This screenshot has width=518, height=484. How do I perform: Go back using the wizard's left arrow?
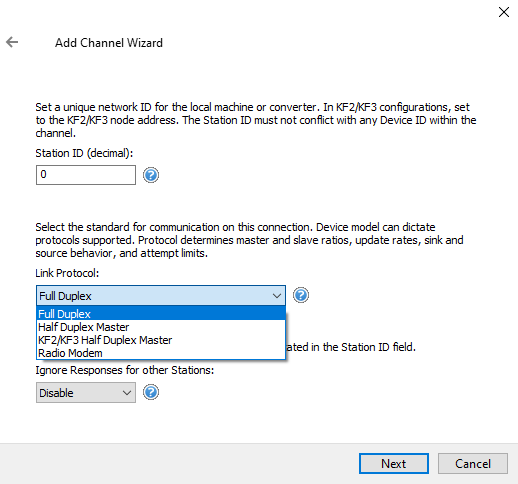click(x=12, y=42)
